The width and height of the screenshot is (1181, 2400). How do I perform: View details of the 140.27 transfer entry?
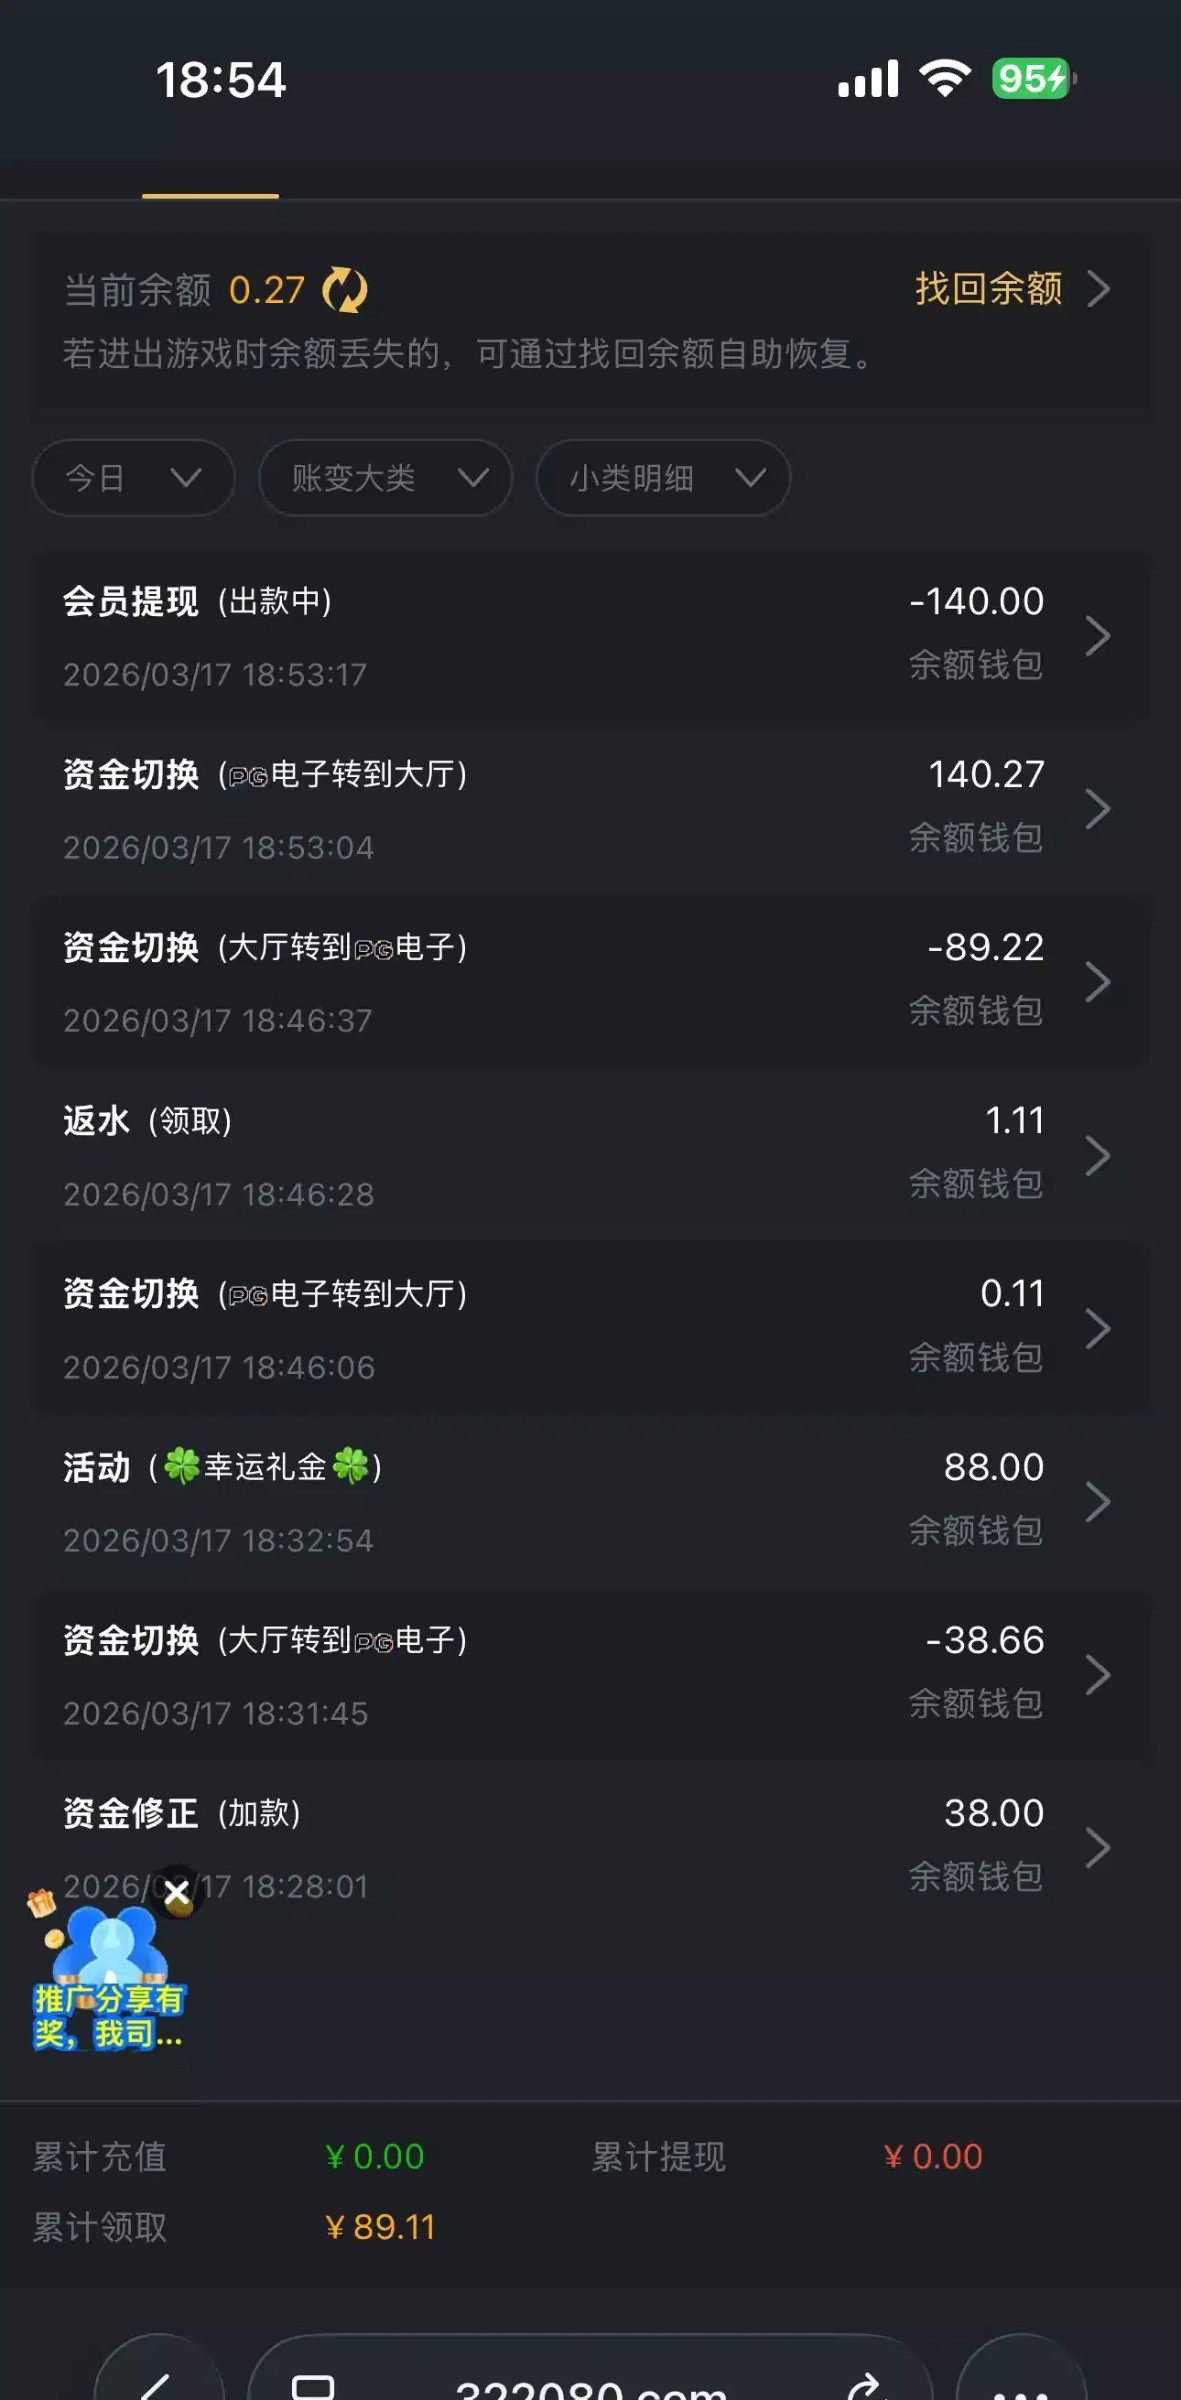pyautogui.click(x=590, y=809)
